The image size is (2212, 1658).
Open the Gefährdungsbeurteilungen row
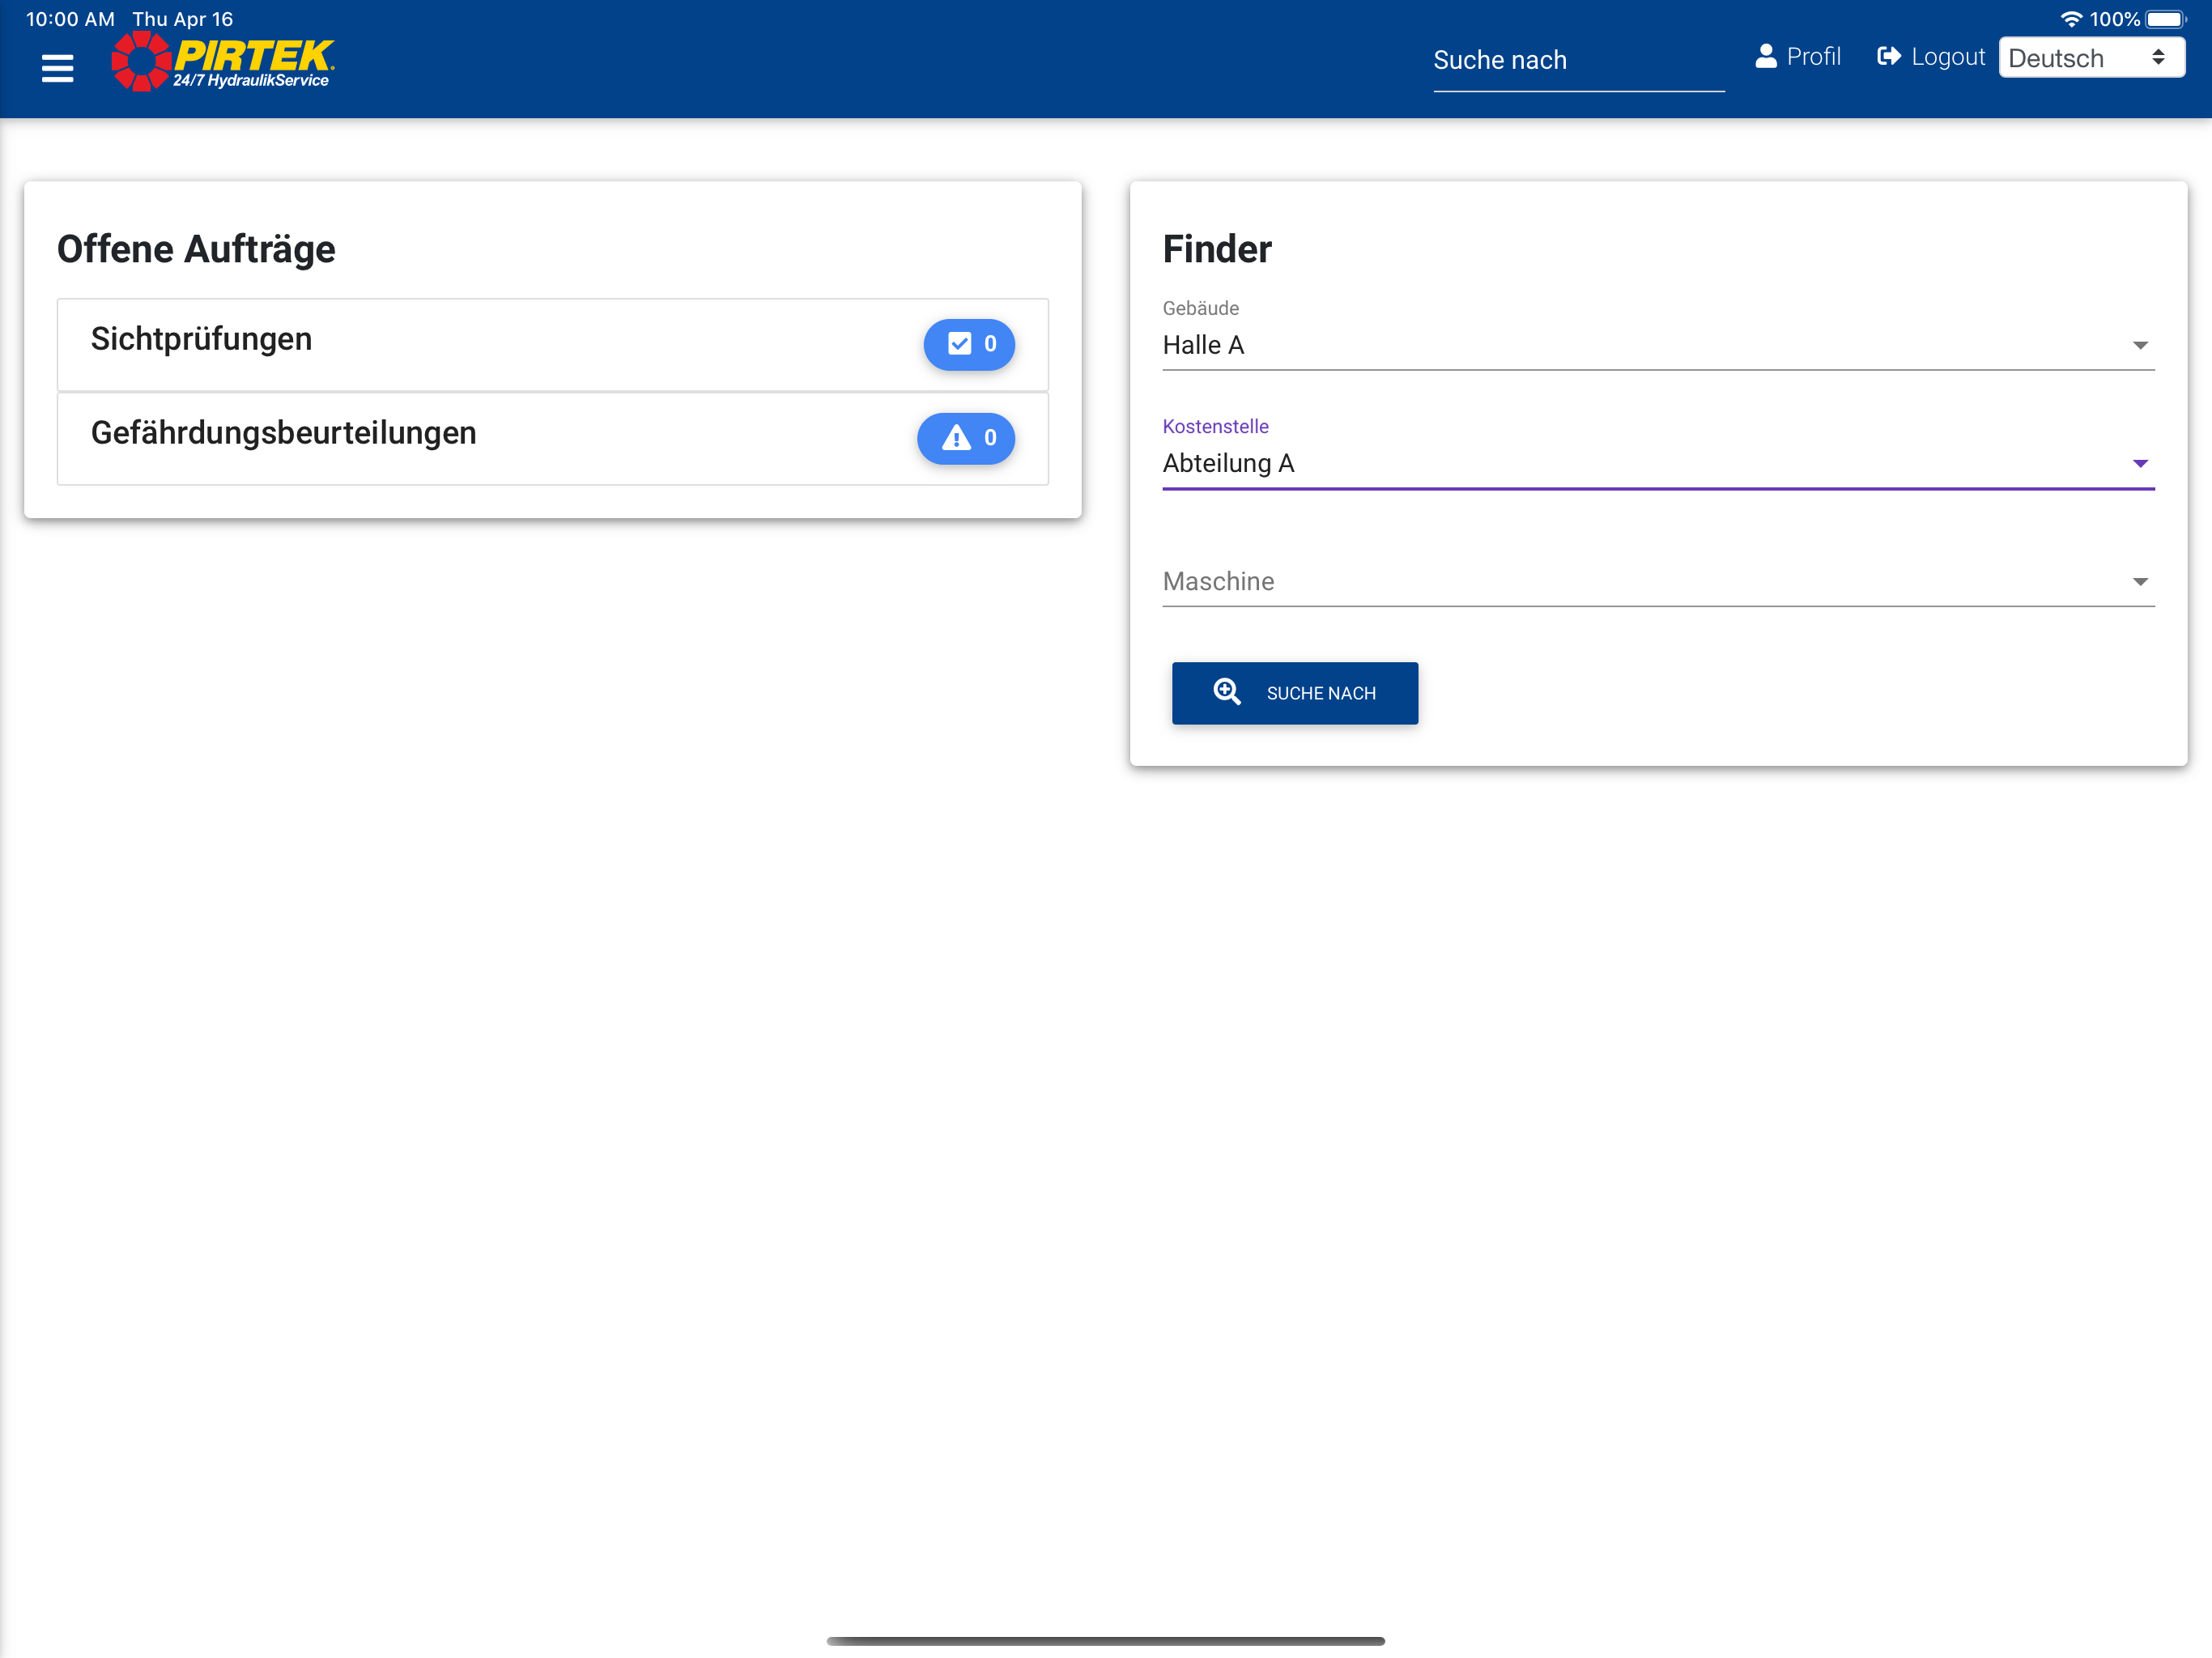pos(552,438)
